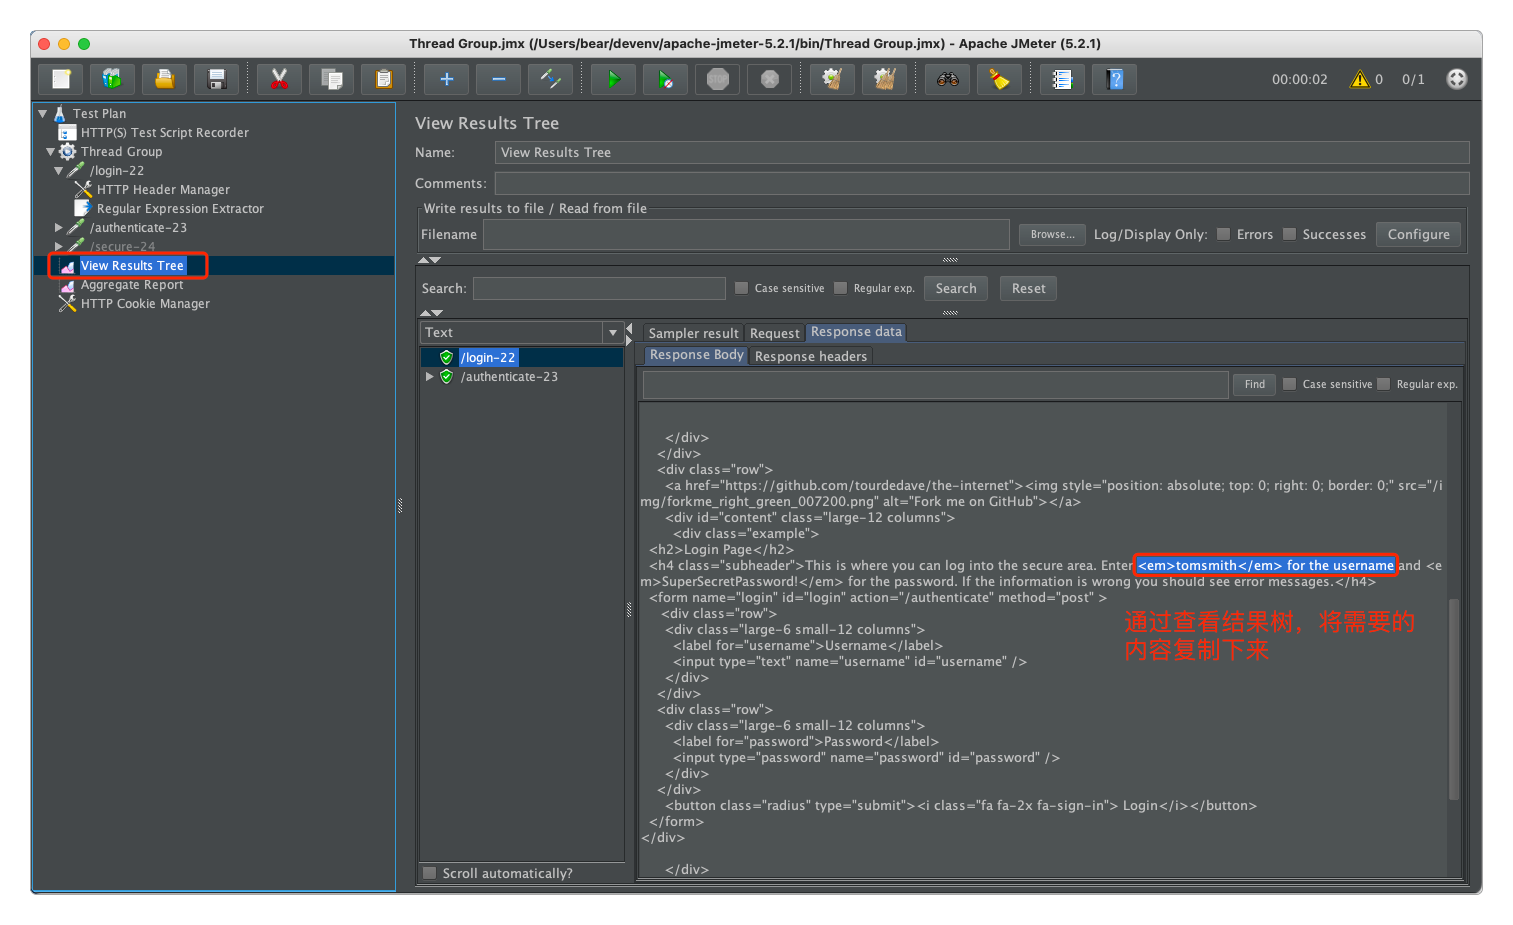1513x925 pixels.
Task: Open Search with binoculars icon
Action: [x=947, y=79]
